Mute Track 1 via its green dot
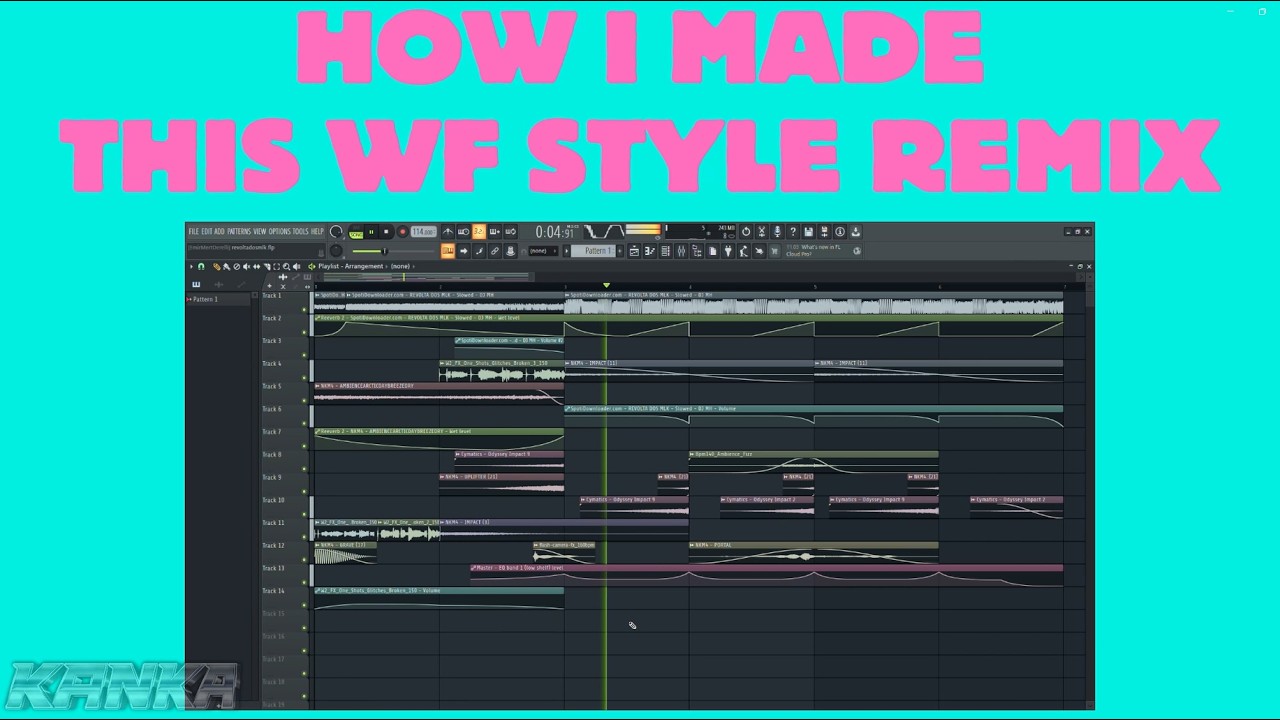 coord(304,309)
